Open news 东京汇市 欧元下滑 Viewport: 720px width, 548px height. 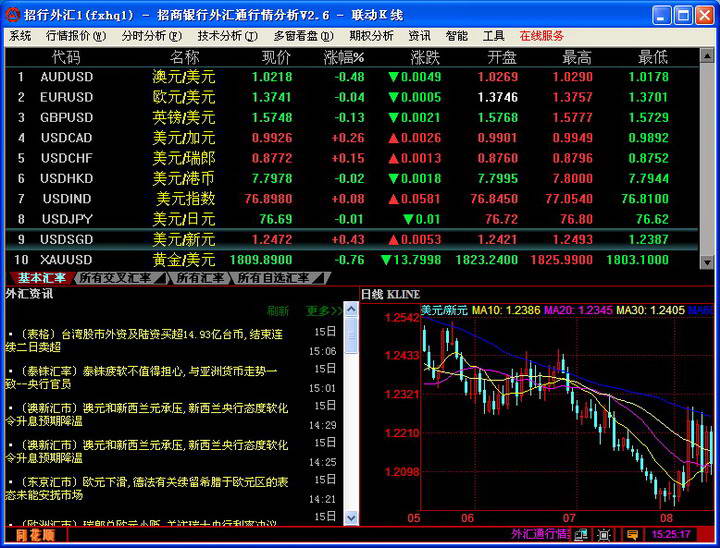point(146,488)
